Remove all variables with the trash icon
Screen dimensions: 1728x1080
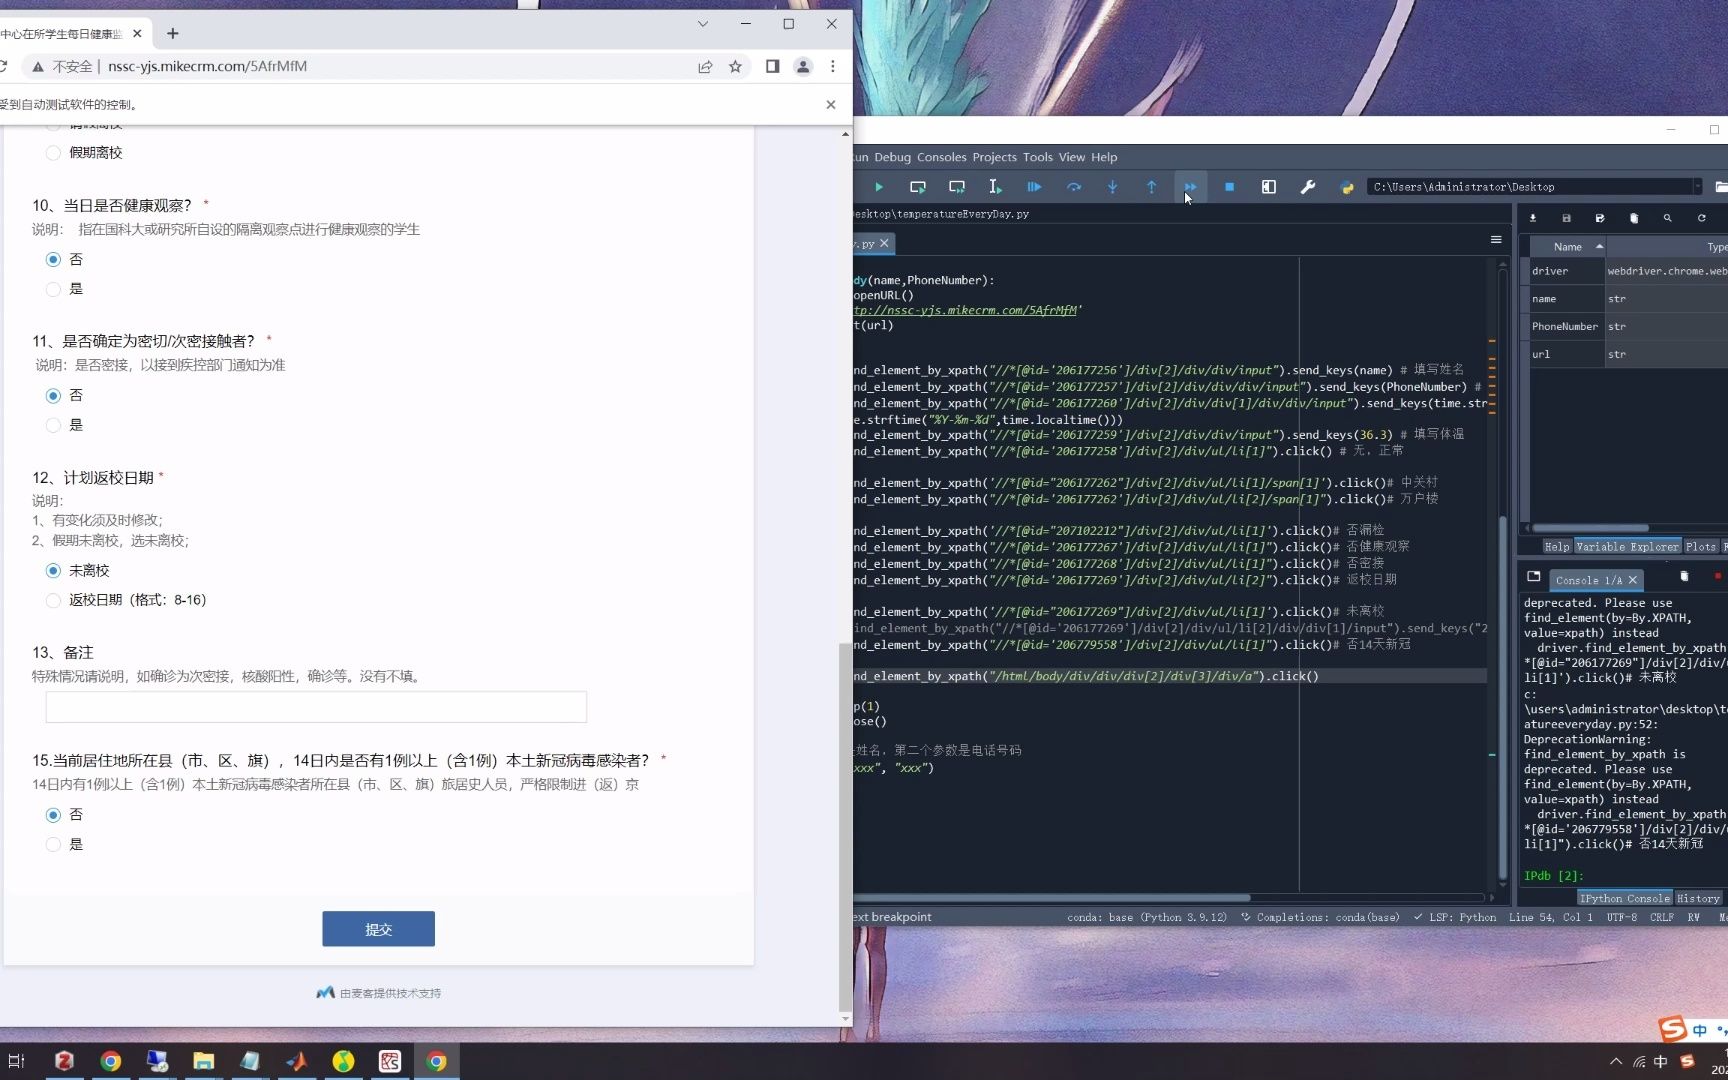pyautogui.click(x=1634, y=218)
